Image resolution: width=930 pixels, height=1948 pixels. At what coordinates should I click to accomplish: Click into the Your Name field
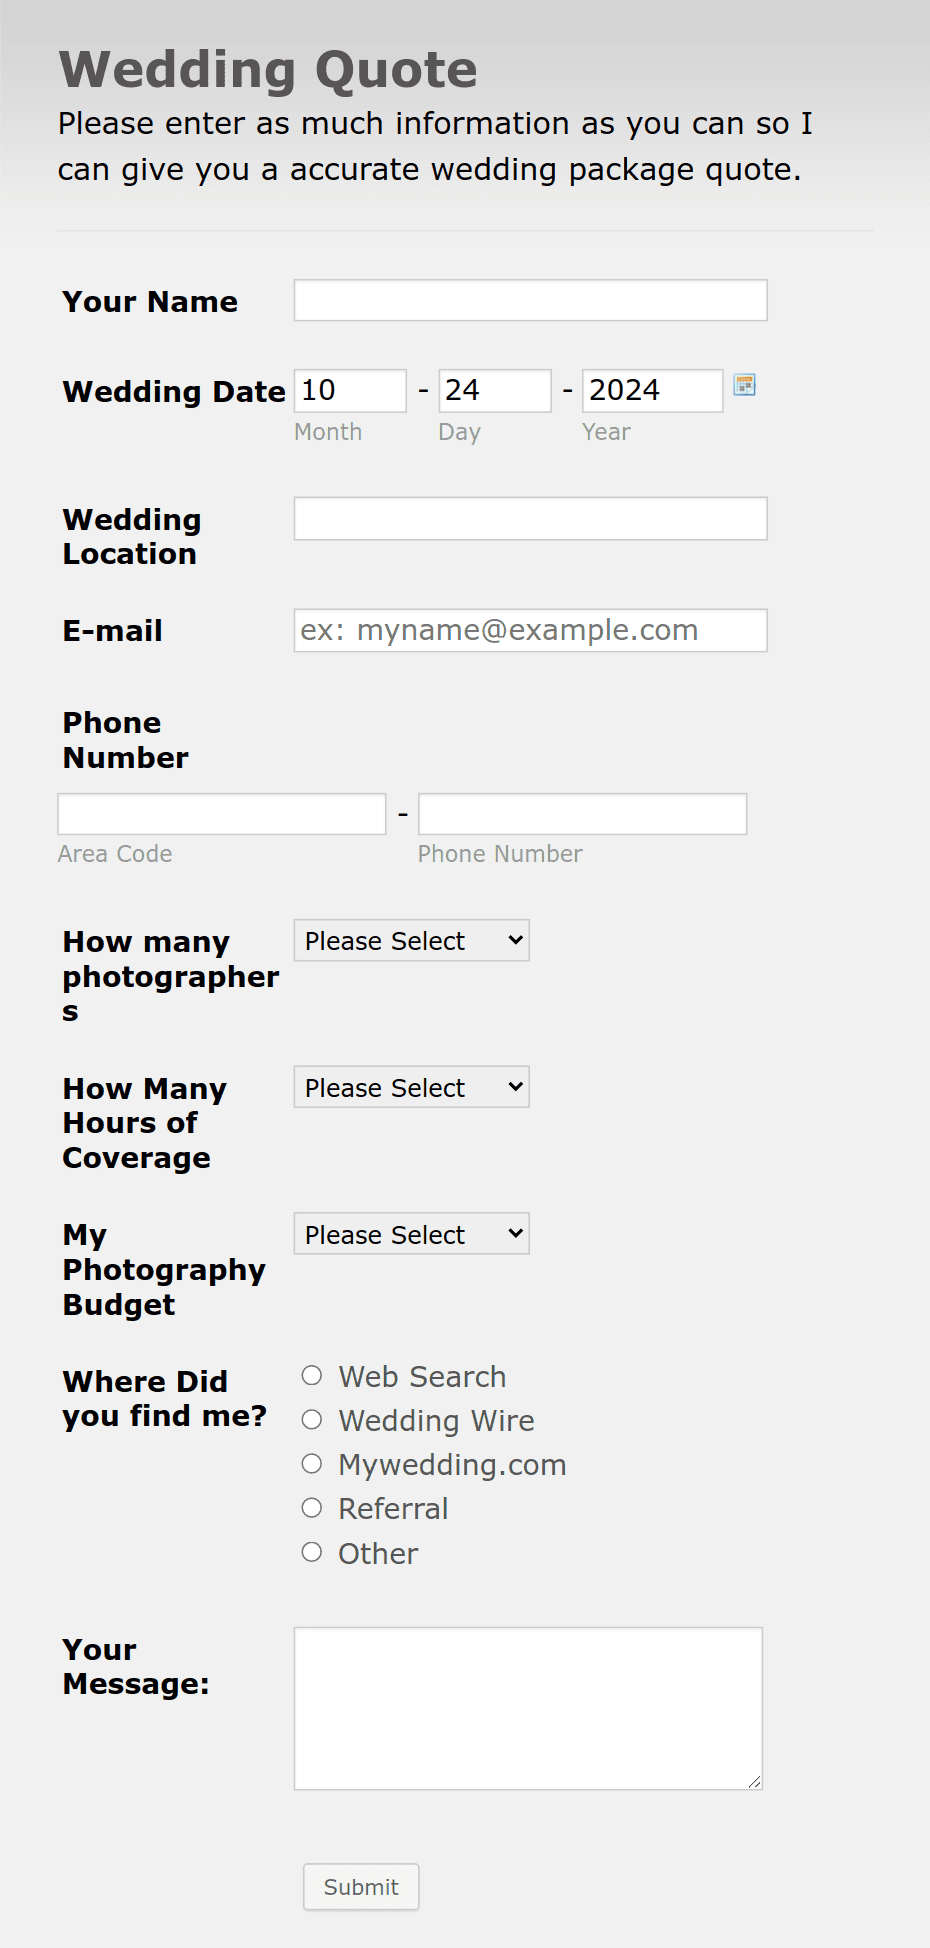pyautogui.click(x=530, y=300)
